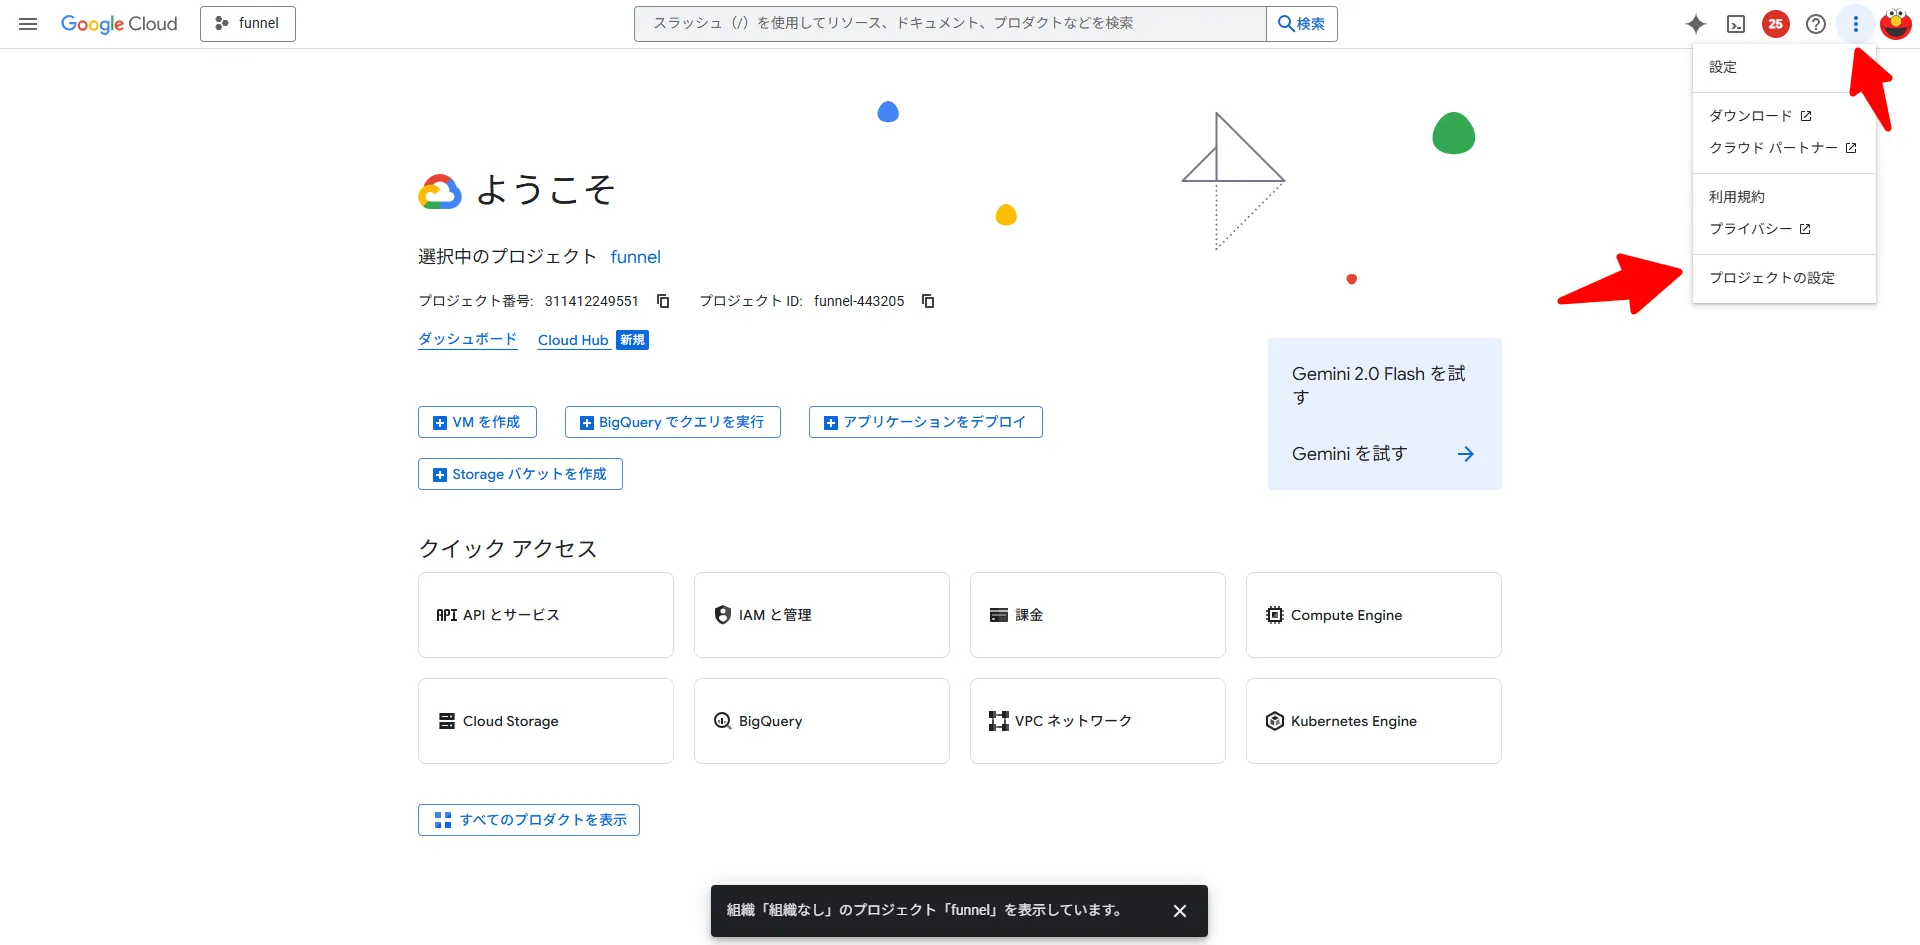Image resolution: width=1920 pixels, height=945 pixels.
Task: Click the 検索 search button
Action: pos(1302,24)
